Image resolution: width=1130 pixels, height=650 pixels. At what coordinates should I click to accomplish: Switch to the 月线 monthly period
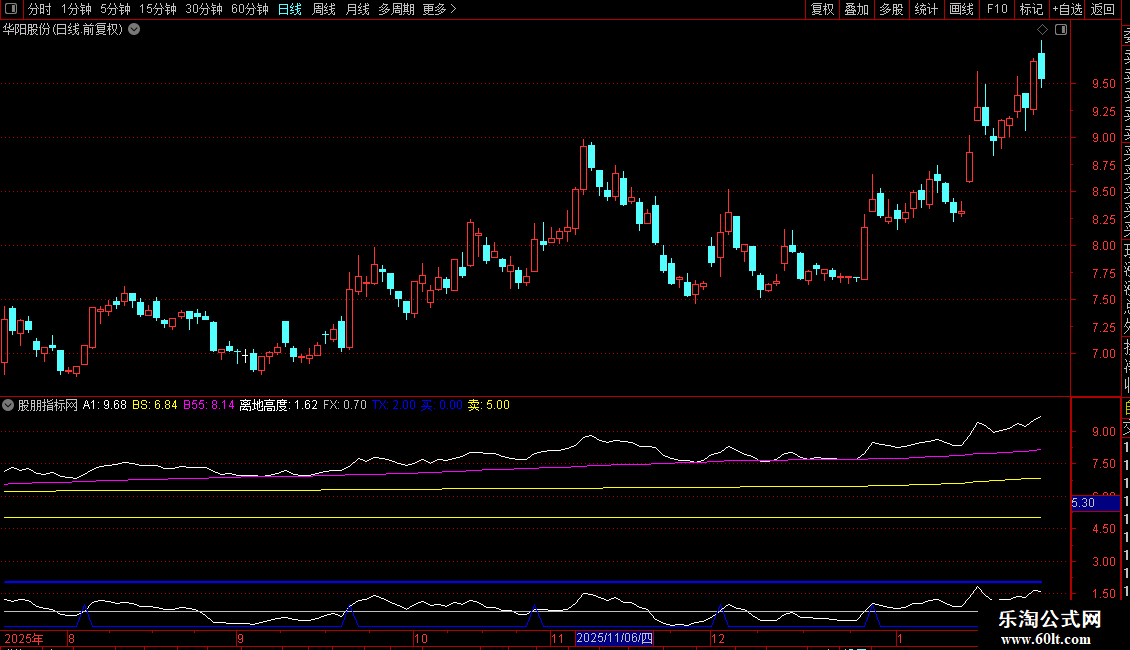tap(357, 9)
